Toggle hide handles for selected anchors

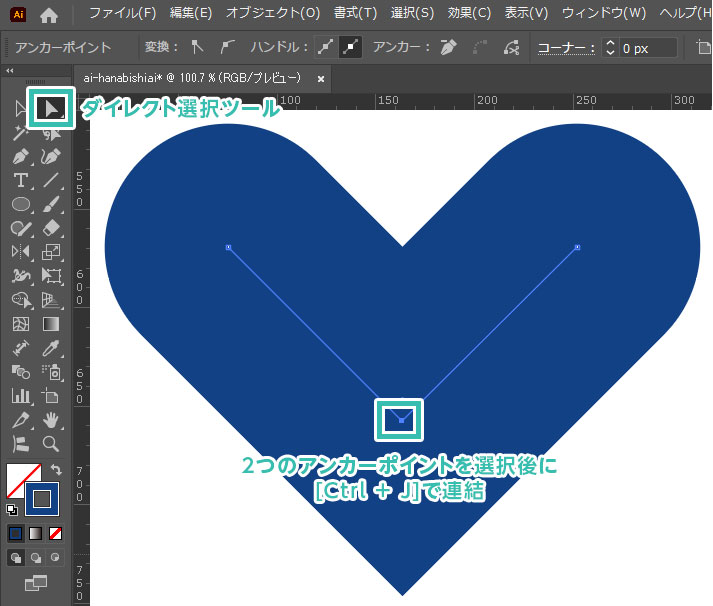[x=351, y=47]
